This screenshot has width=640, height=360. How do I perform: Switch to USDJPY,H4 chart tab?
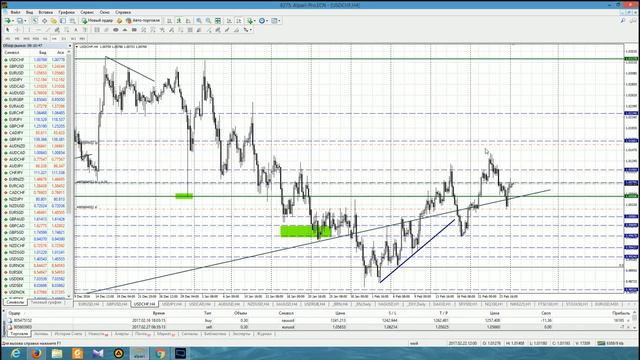[171, 304]
